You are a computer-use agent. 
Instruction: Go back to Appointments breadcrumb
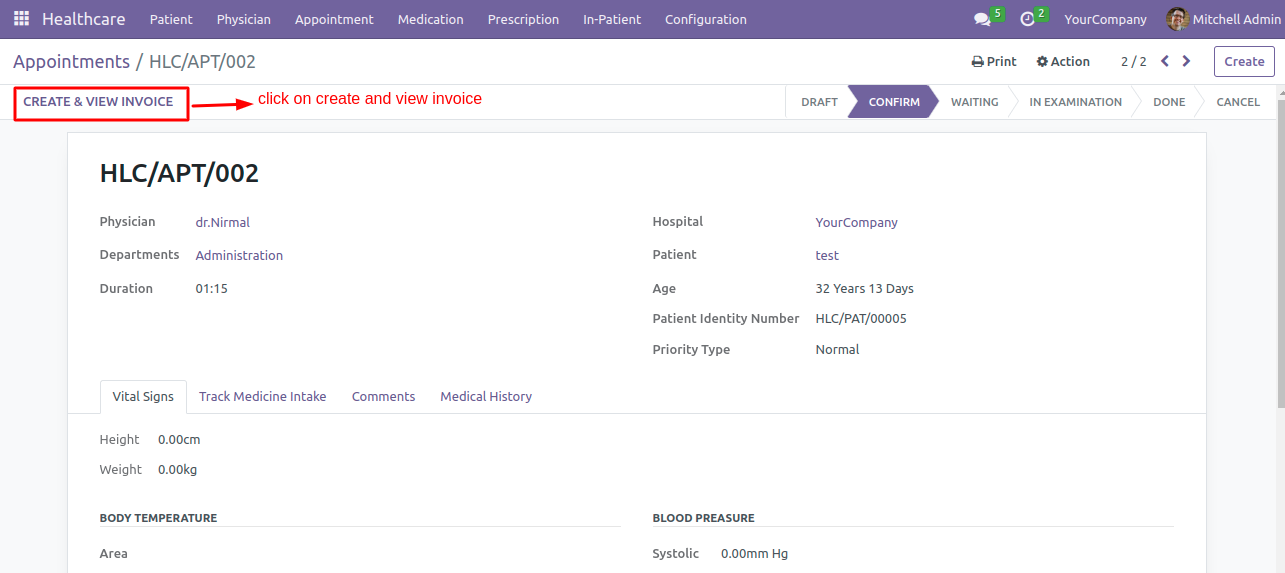click(71, 62)
